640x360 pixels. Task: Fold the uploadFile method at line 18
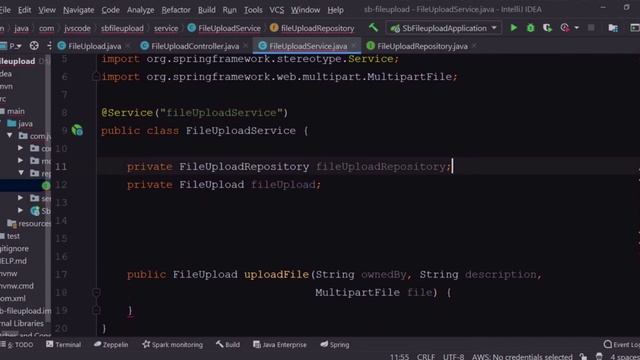96,292
